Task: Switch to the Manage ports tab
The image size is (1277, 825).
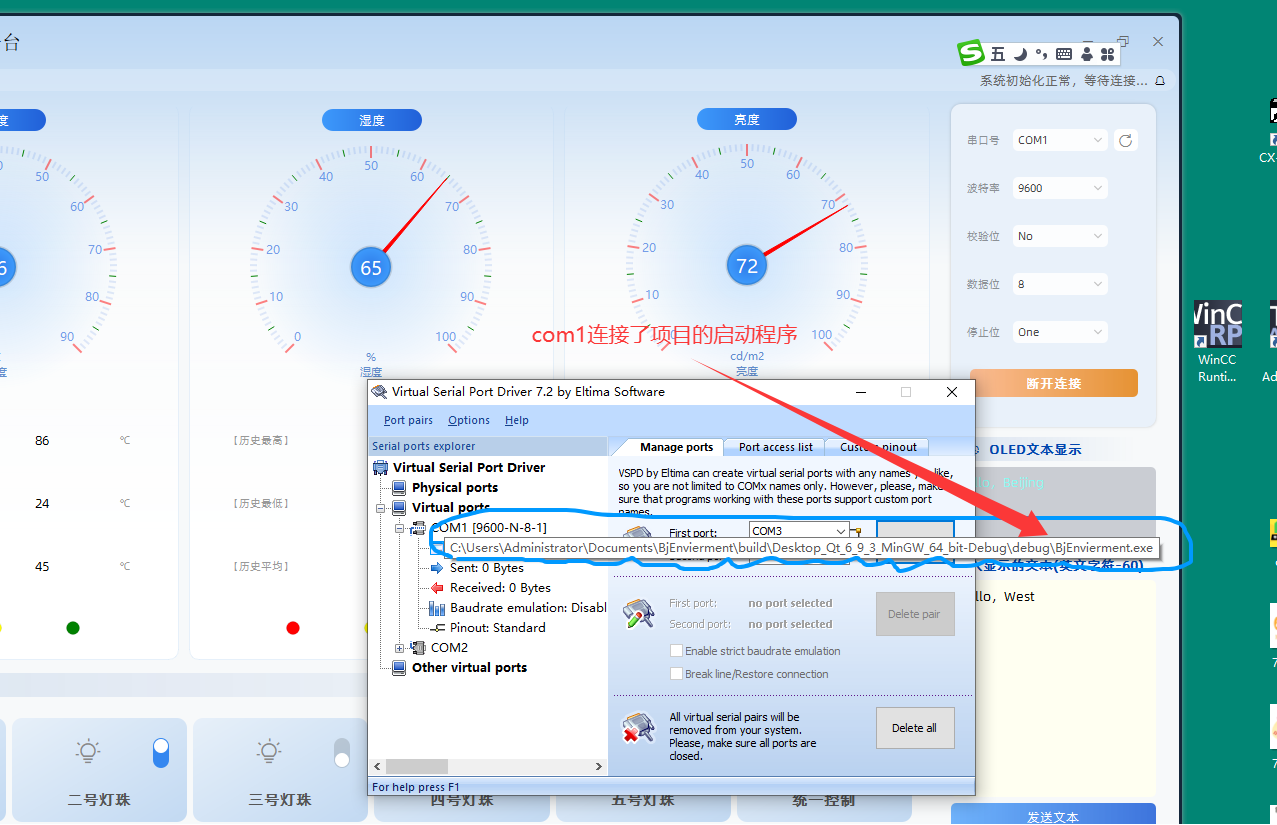Action: tap(677, 447)
